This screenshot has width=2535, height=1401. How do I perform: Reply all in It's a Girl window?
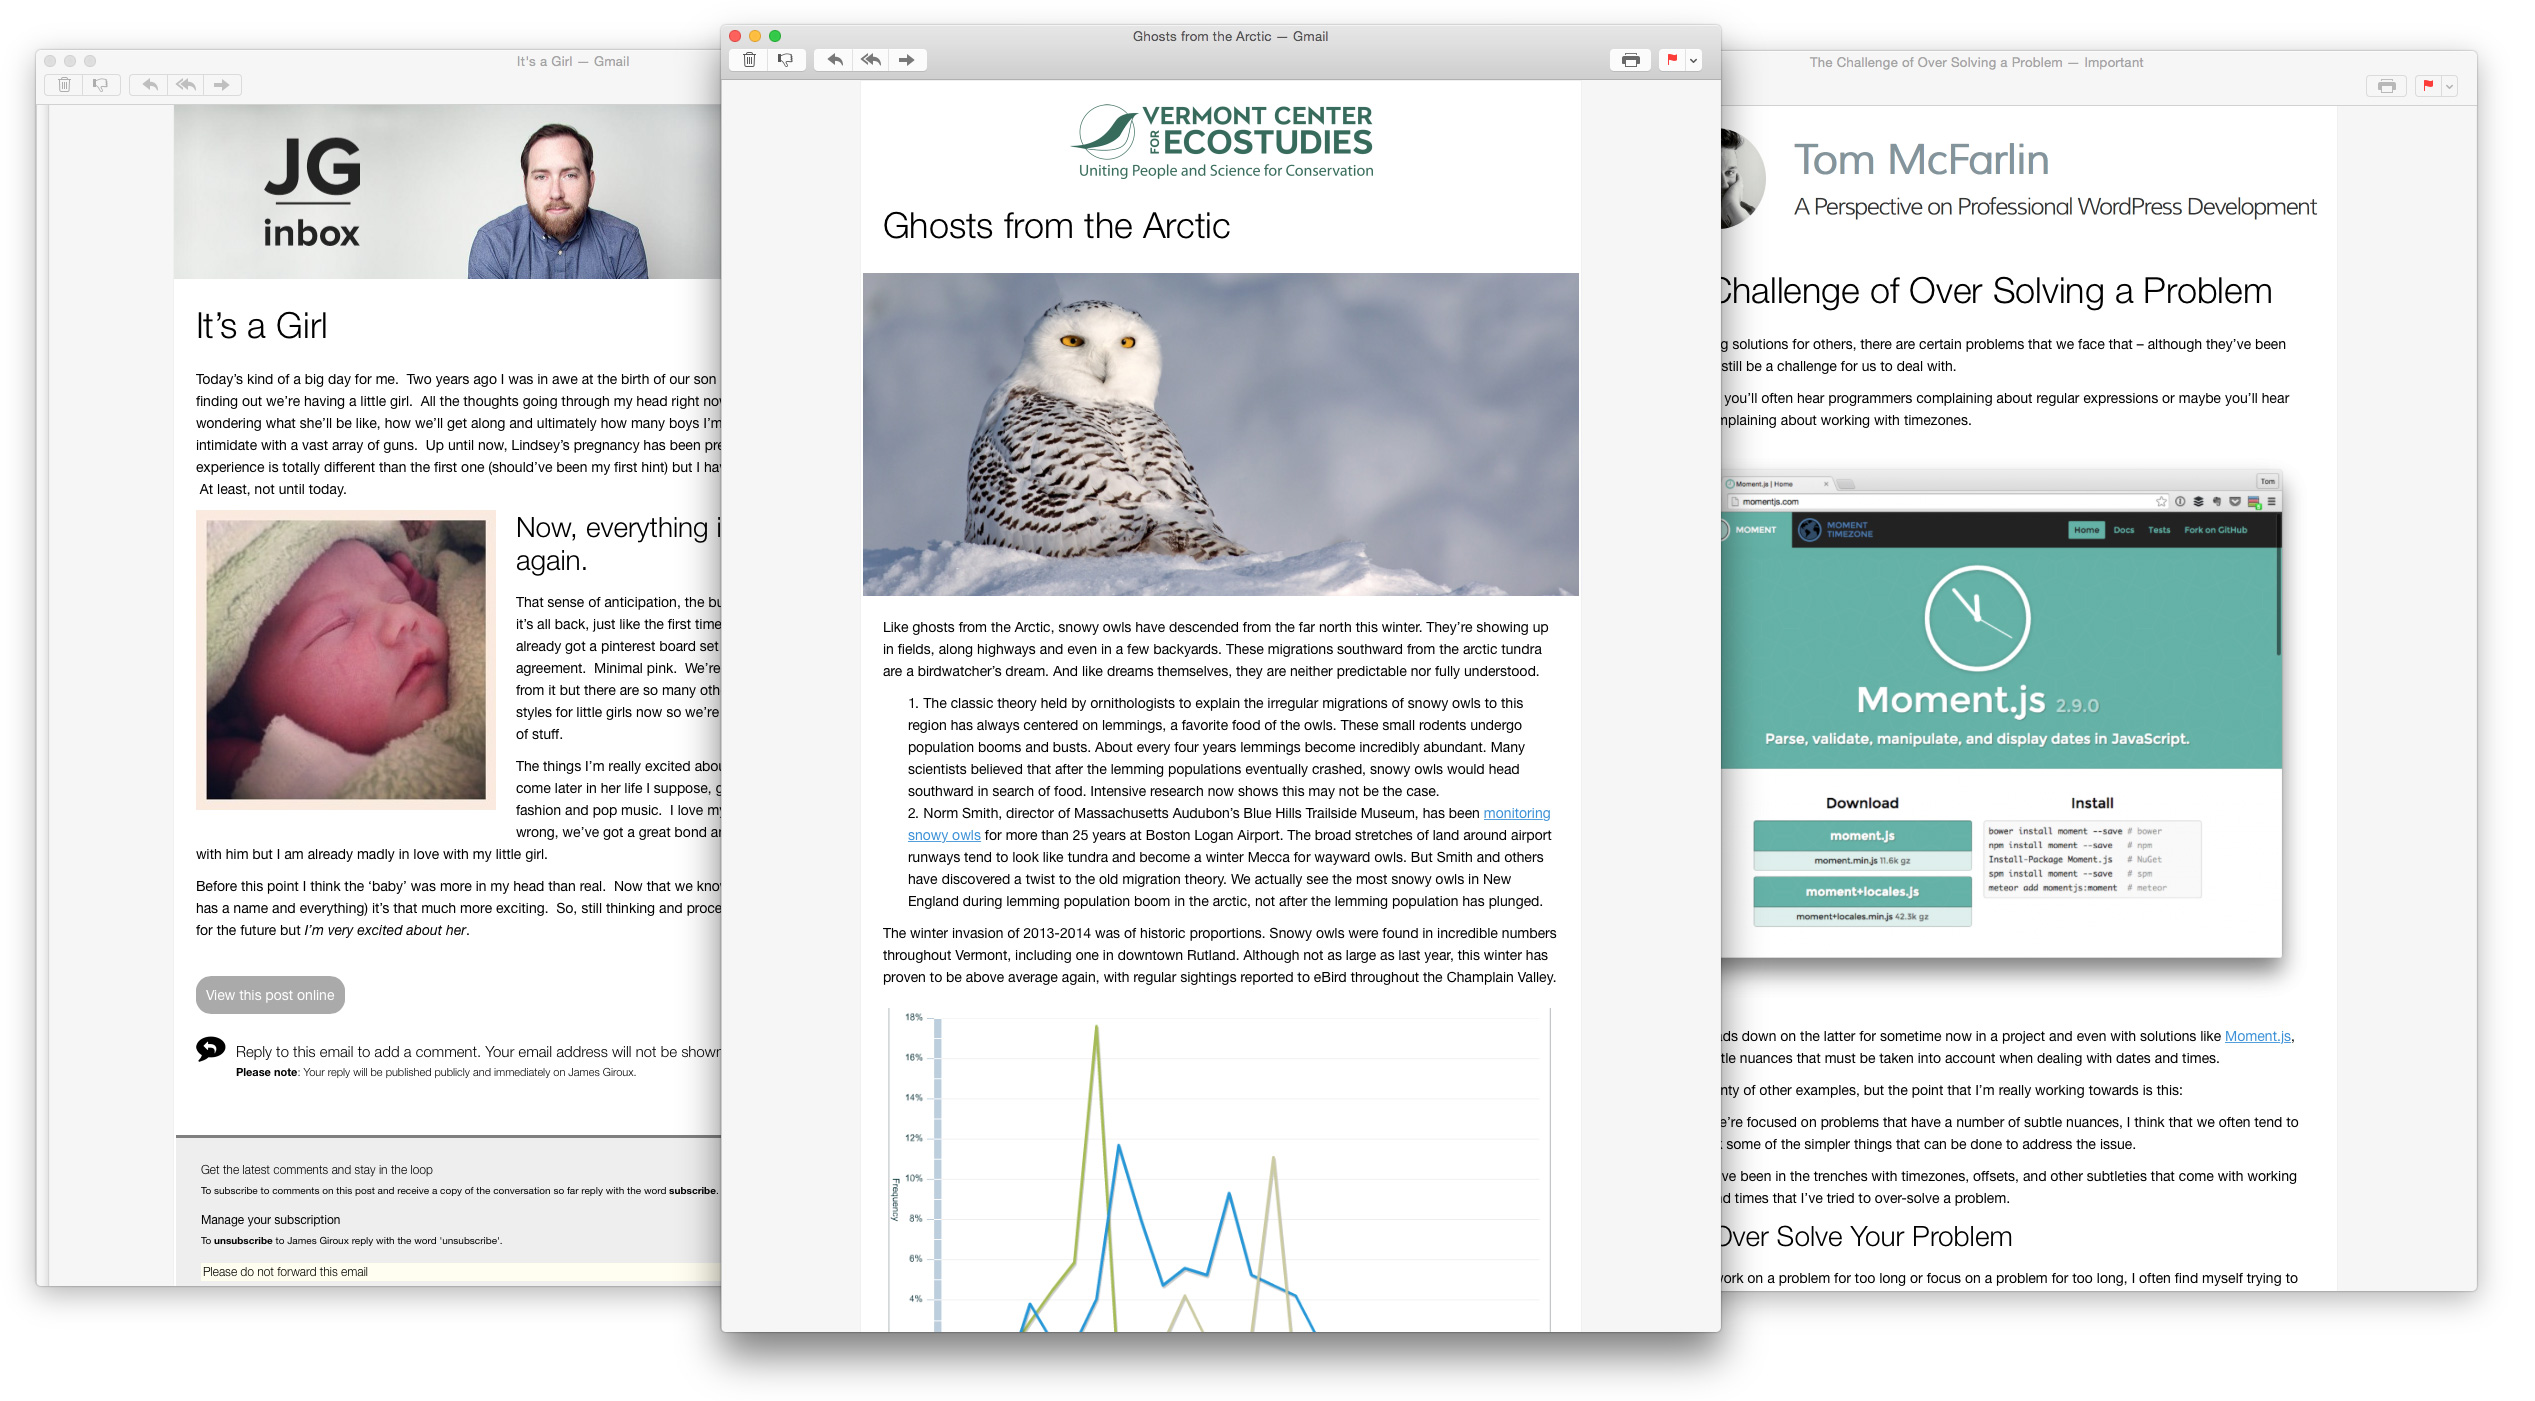point(186,85)
